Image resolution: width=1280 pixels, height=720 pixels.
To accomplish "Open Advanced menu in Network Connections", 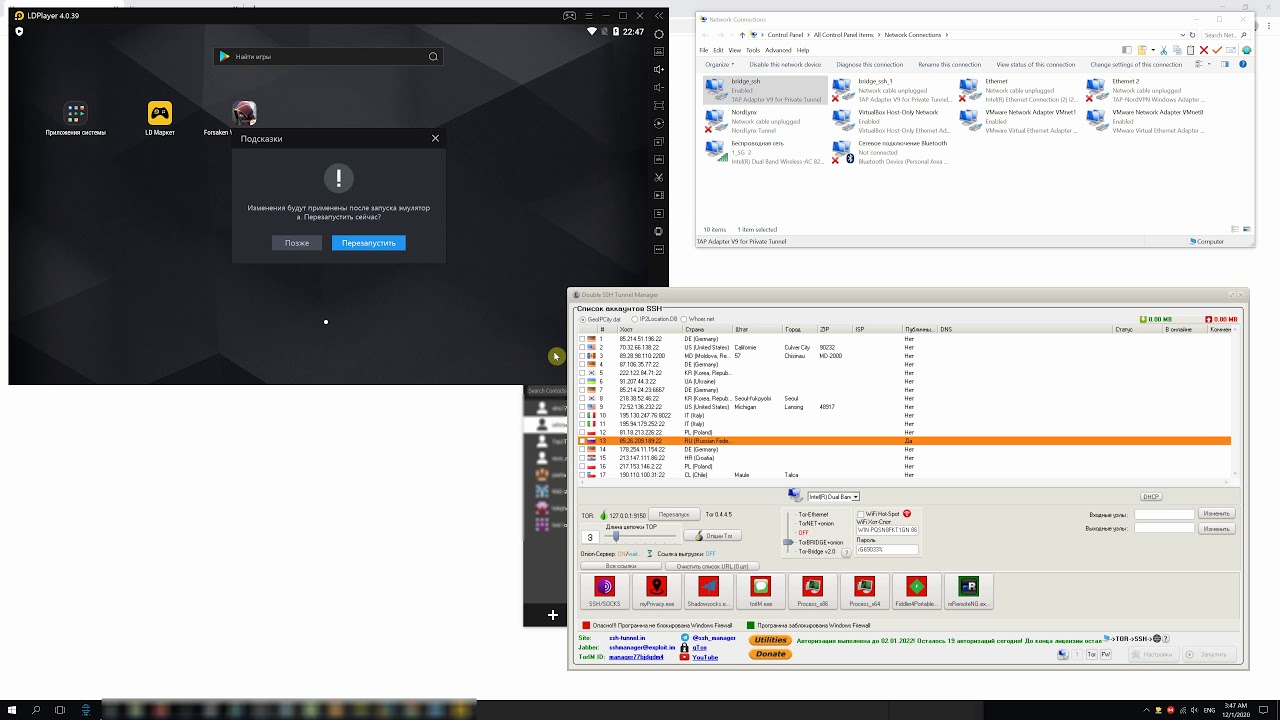I will pyautogui.click(x=778, y=50).
